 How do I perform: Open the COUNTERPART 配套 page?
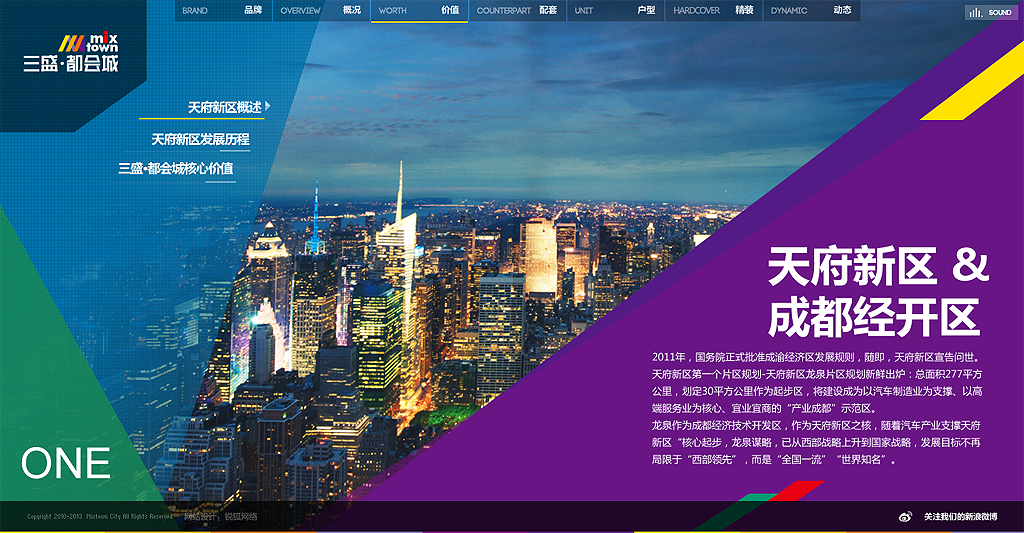pyautogui.click(x=516, y=11)
